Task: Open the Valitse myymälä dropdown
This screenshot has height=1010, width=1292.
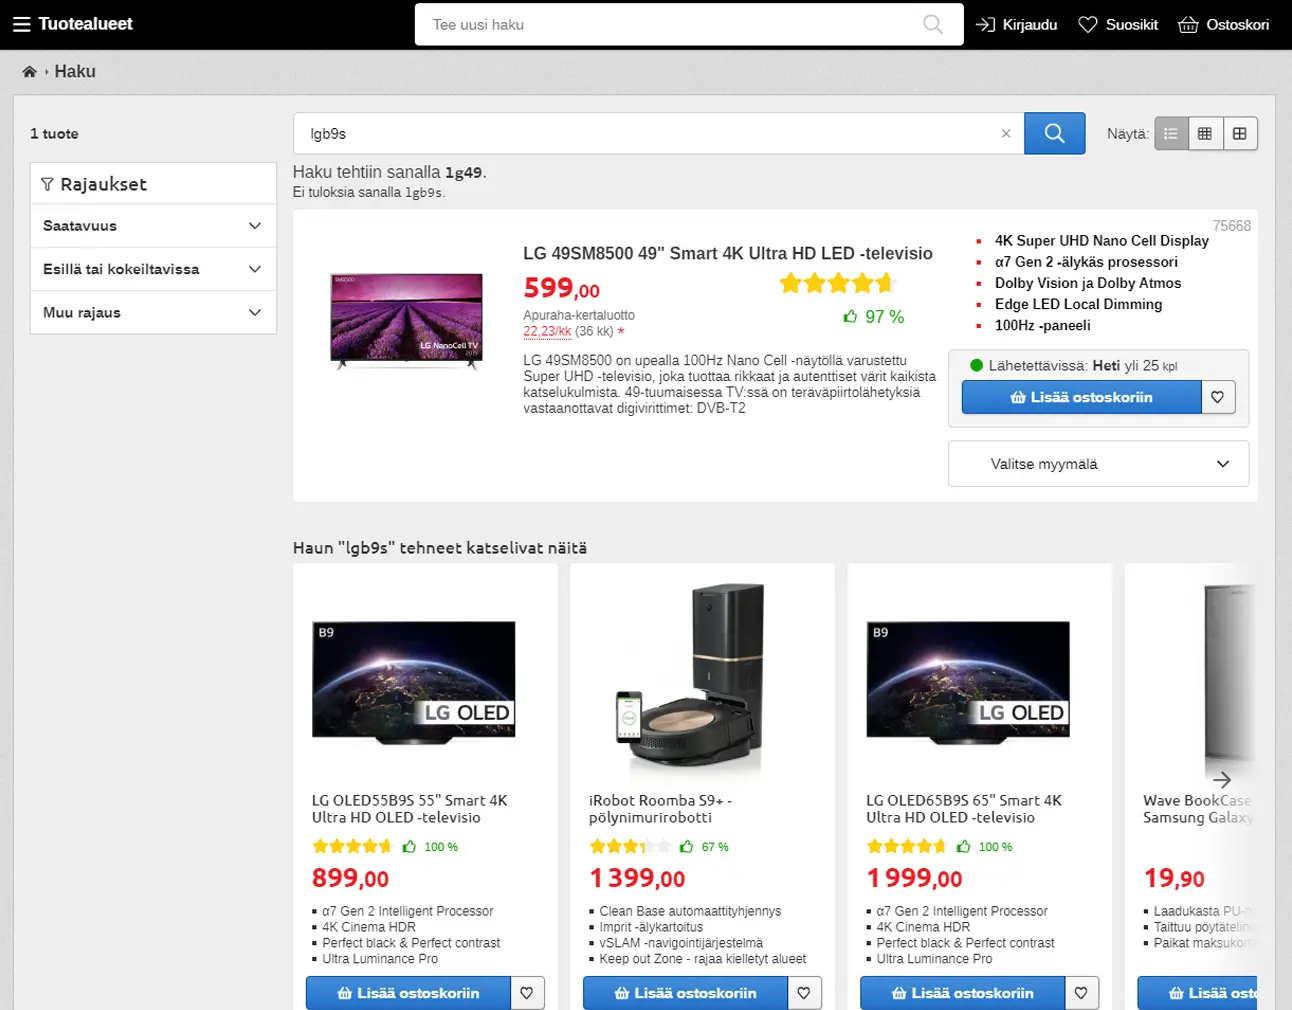Action: [x=1098, y=464]
